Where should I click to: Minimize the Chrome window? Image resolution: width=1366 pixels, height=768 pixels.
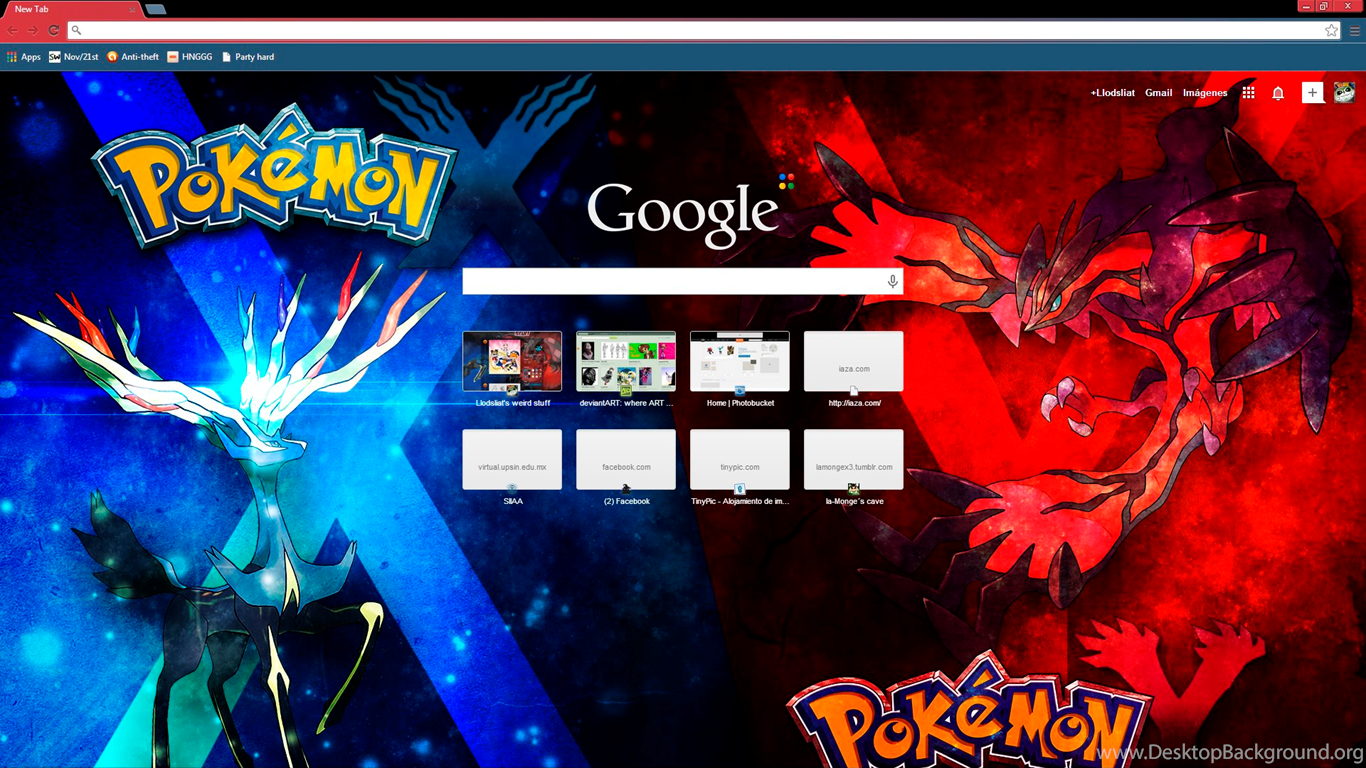coord(1306,6)
